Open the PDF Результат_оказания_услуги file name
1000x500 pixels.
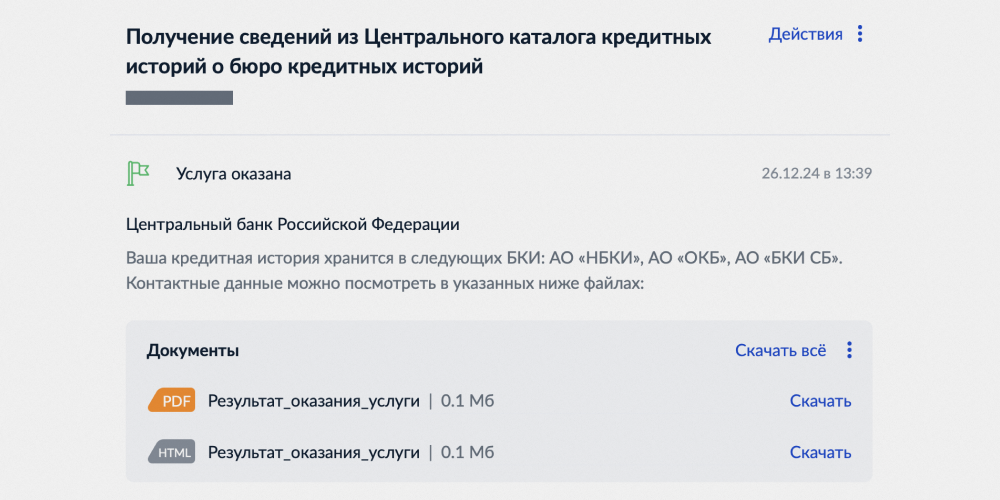coord(313,401)
